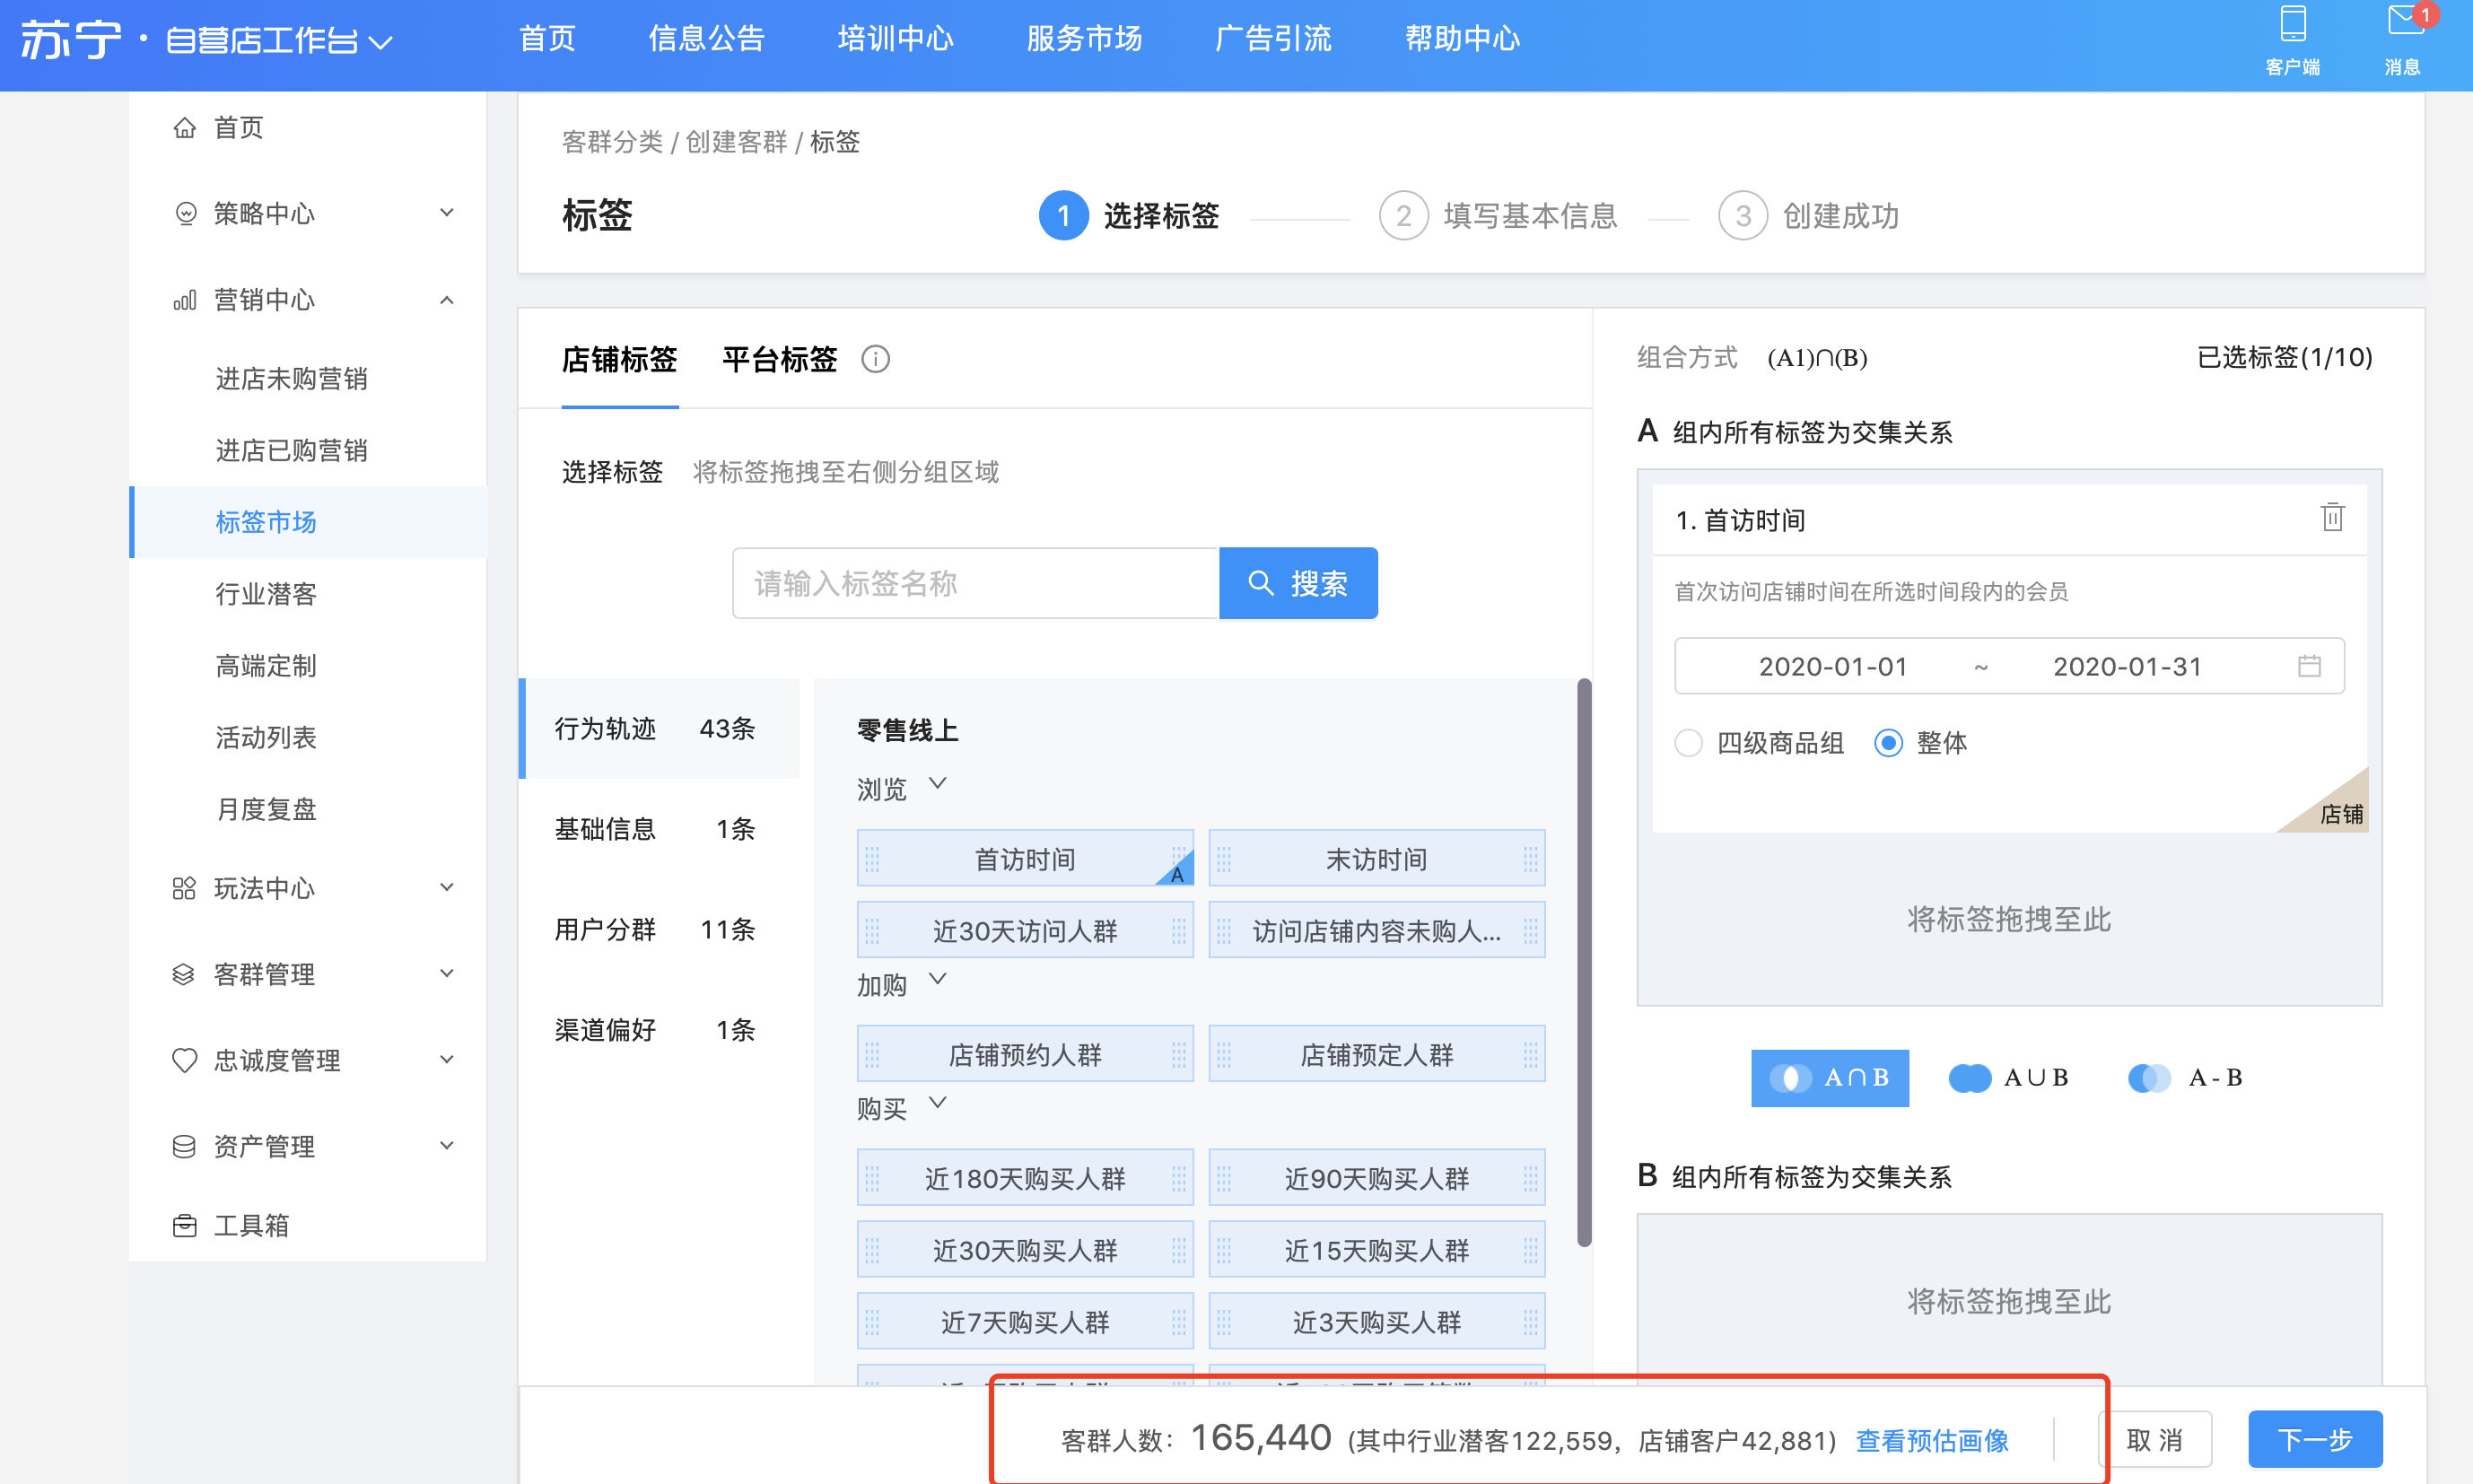Expand the 客群管理 menu chevron
The width and height of the screenshot is (2473, 1484).
tap(447, 974)
